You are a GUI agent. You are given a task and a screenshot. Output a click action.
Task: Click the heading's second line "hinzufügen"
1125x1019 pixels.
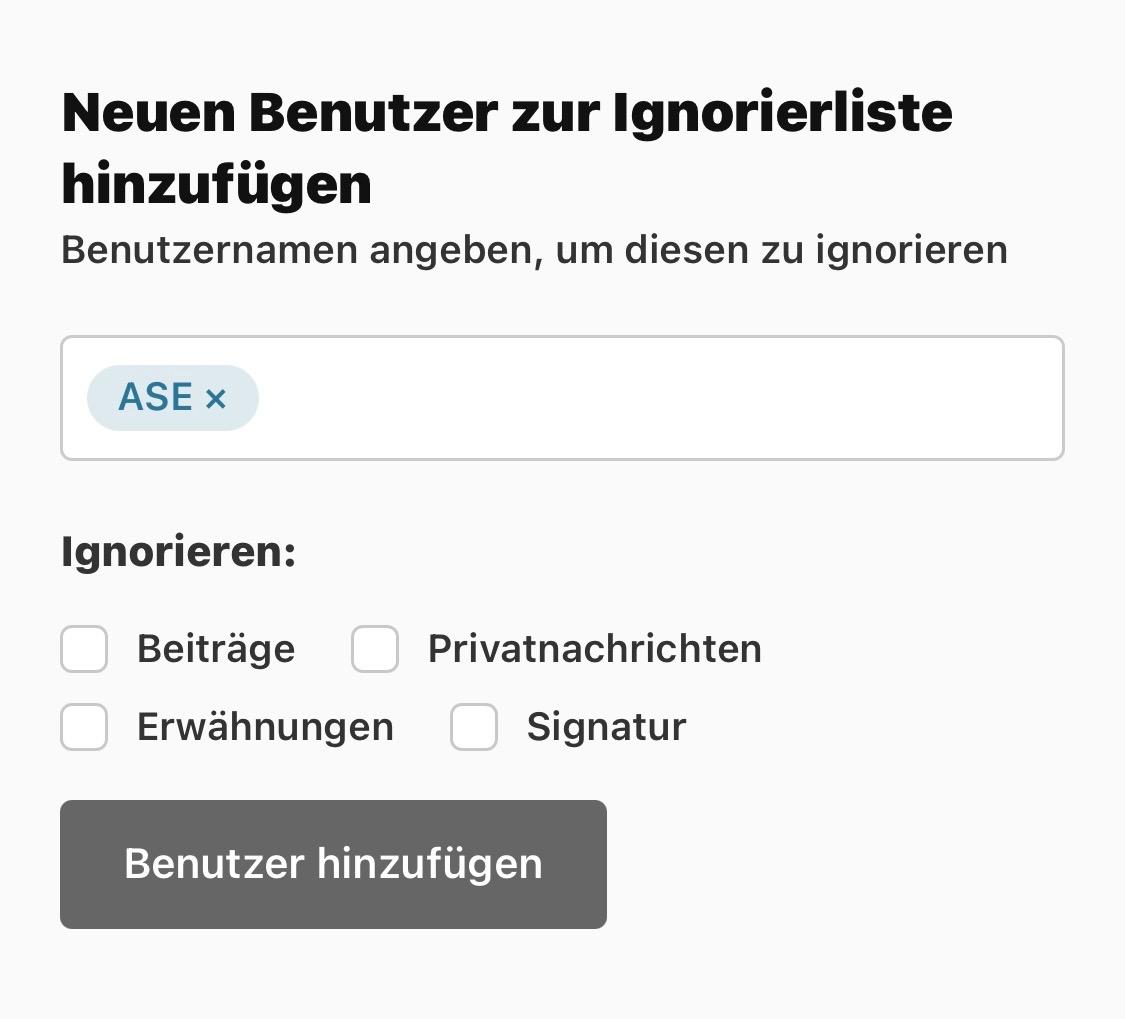pos(216,184)
